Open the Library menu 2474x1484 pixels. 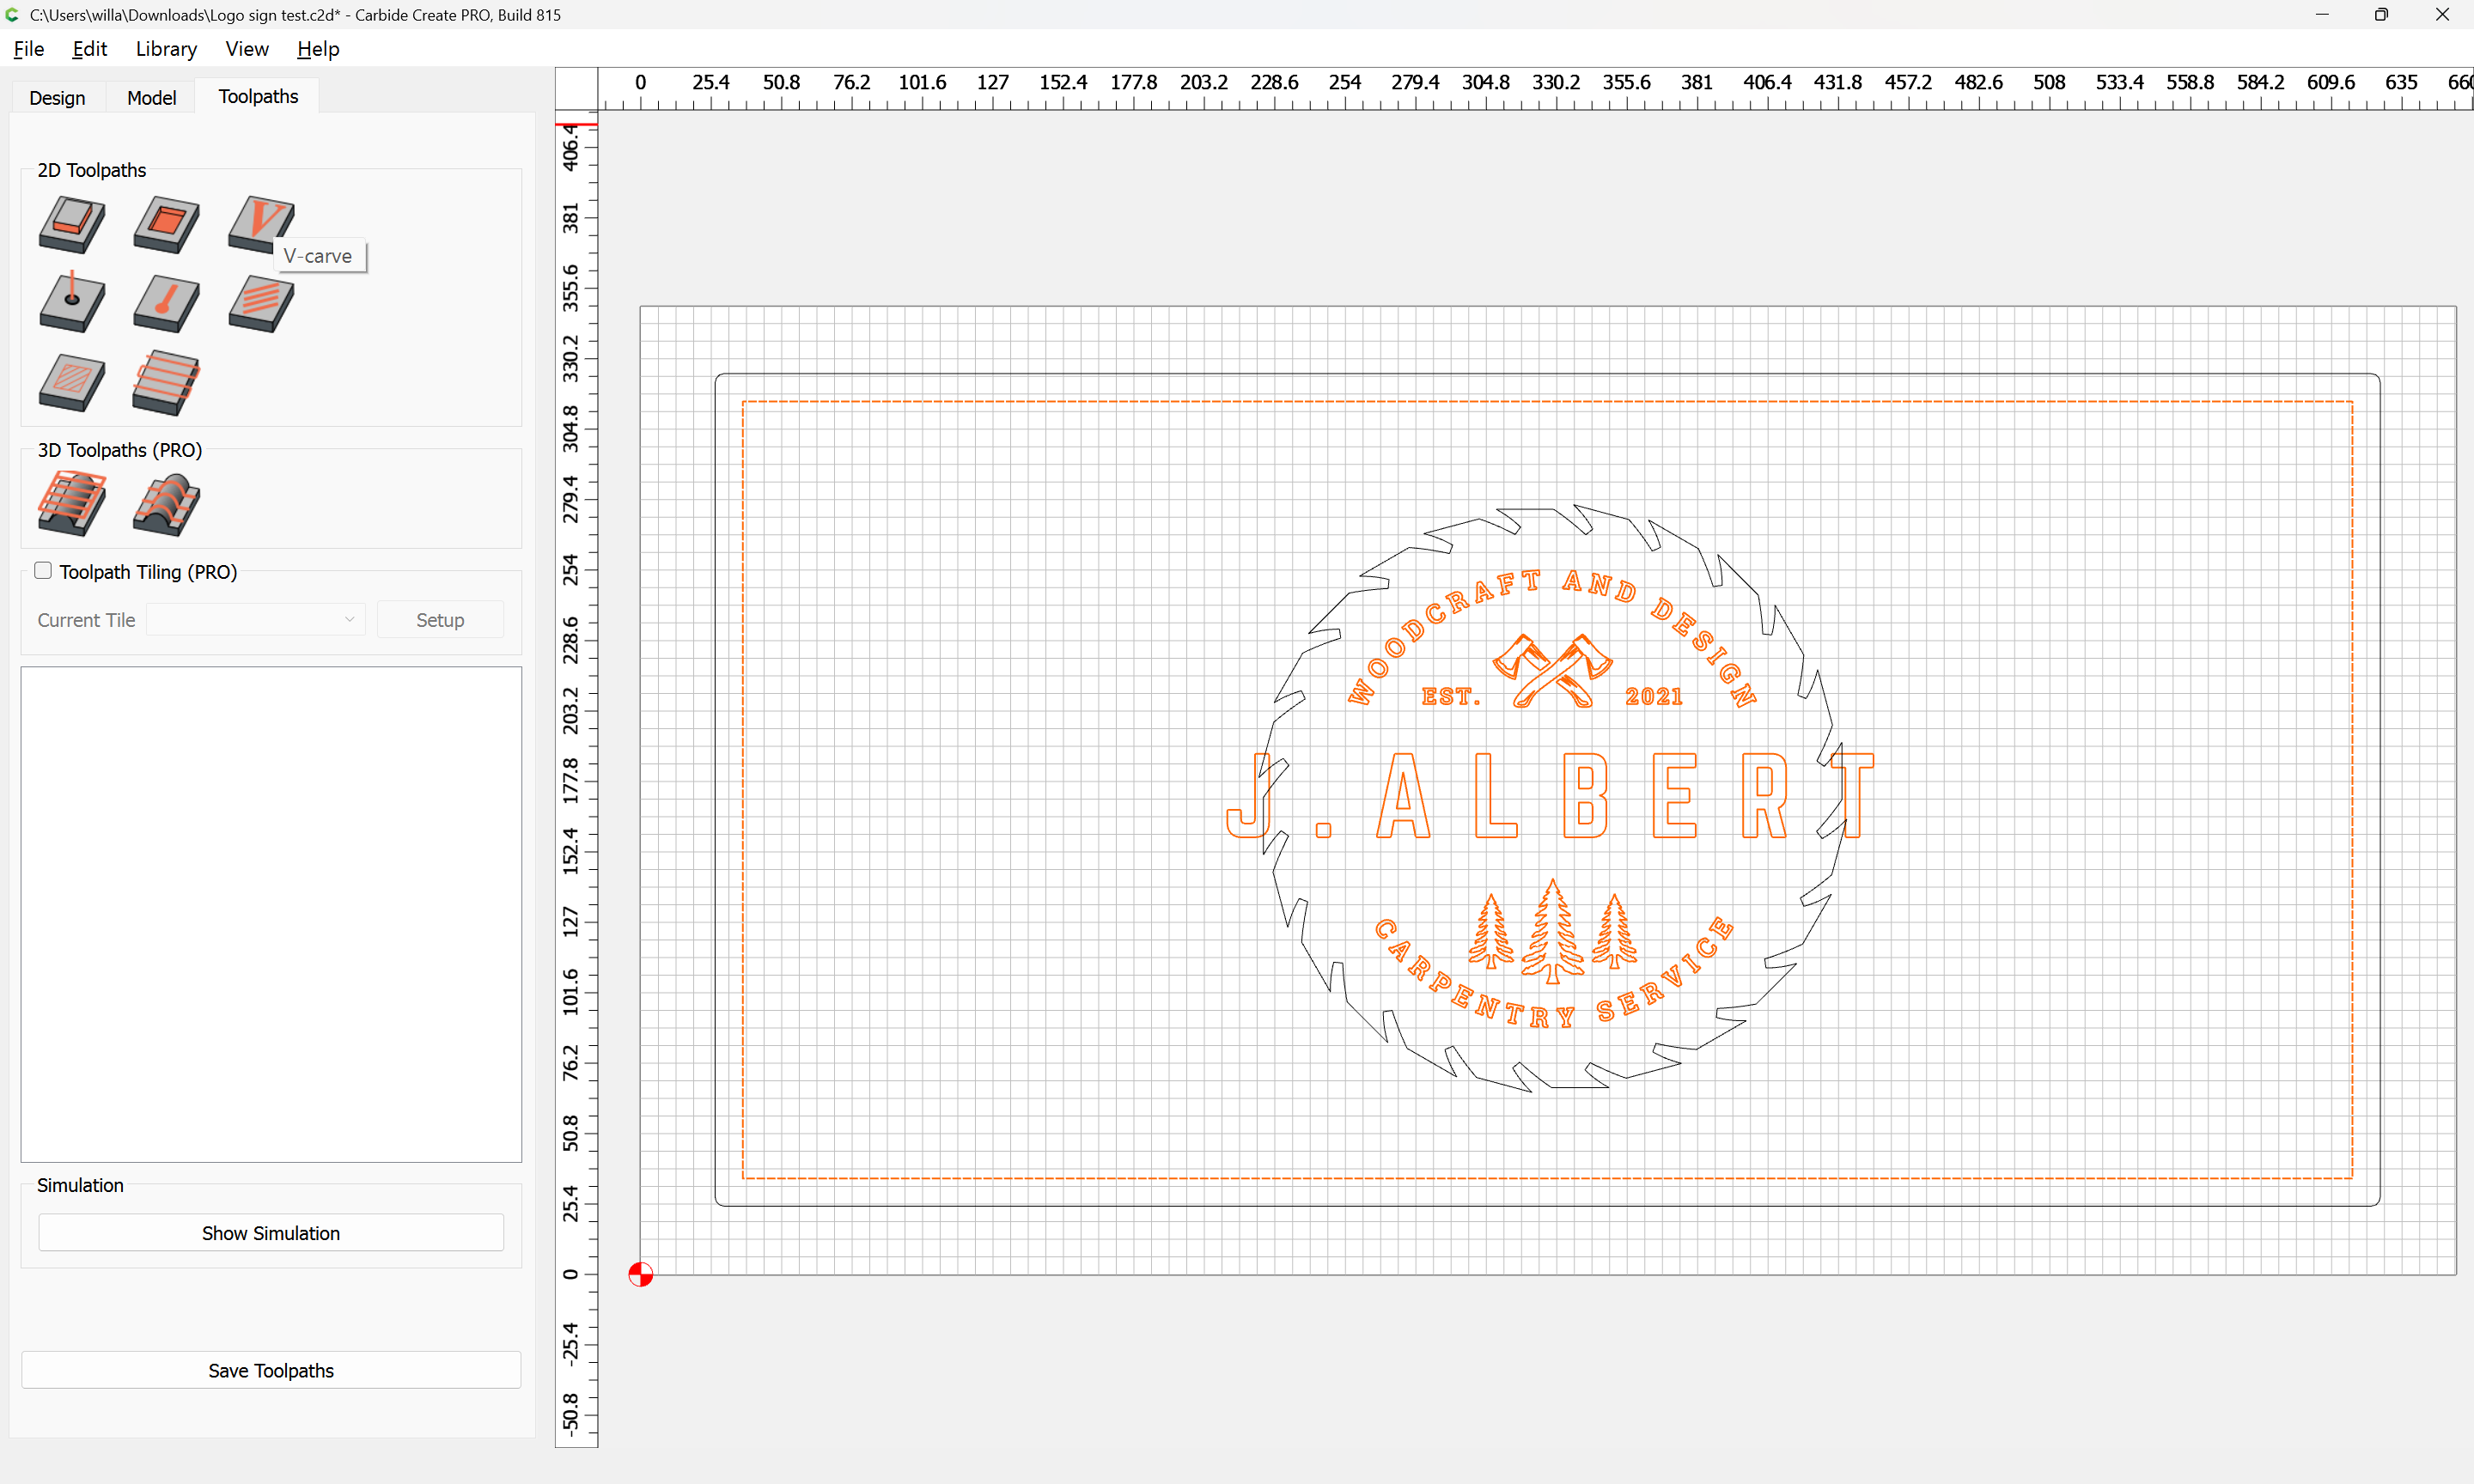[166, 49]
